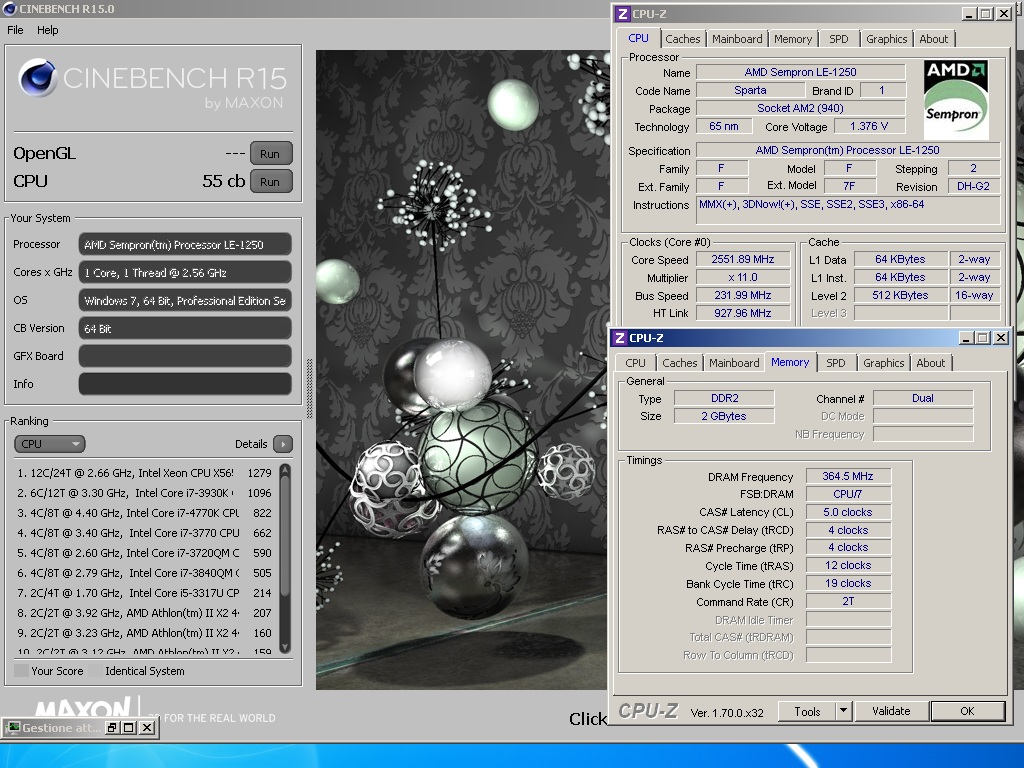Viewport: 1024px width, 768px height.
Task: Click the Cores x GHz field
Action: [185, 272]
